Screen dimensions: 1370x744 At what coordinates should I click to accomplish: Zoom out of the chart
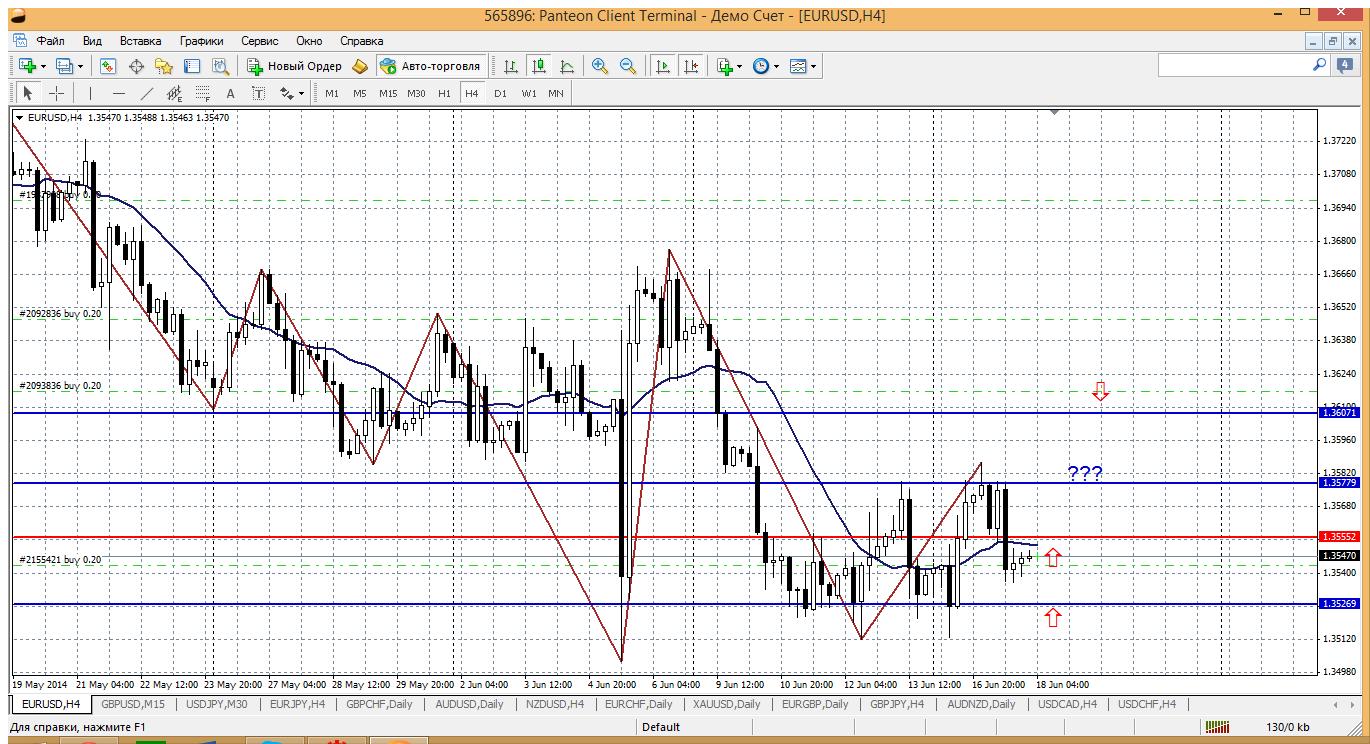click(x=628, y=66)
